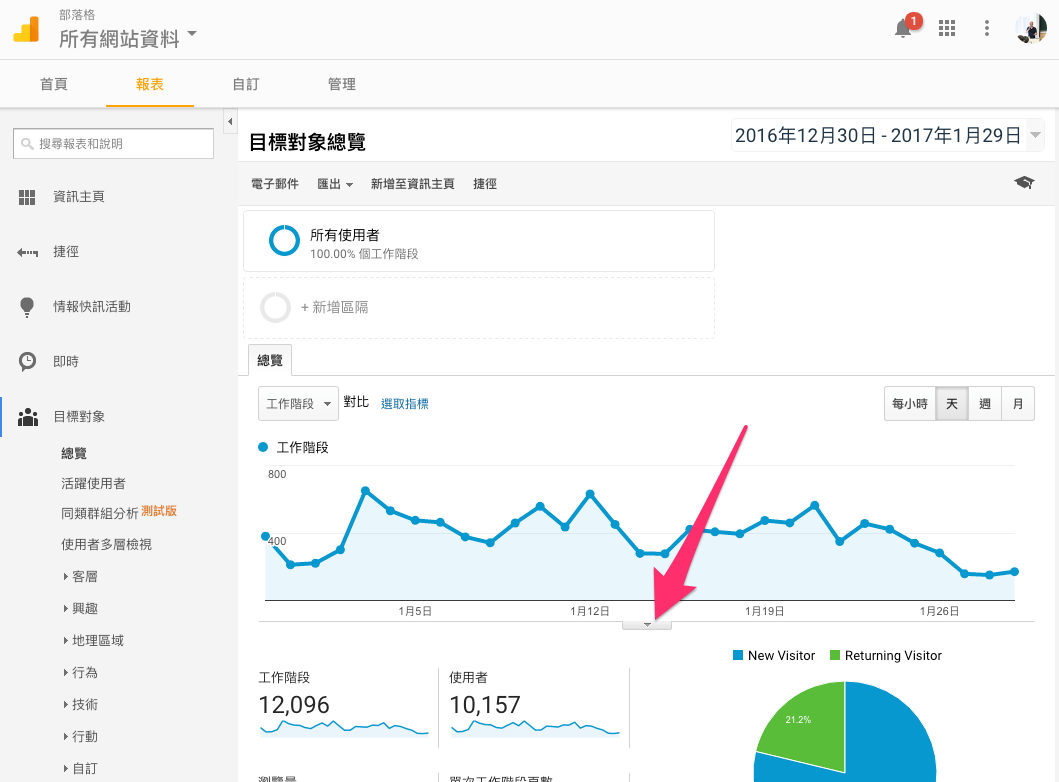The height and width of the screenshot is (782, 1059).
Task: Select the 總覽 chart tab
Action: tap(270, 361)
